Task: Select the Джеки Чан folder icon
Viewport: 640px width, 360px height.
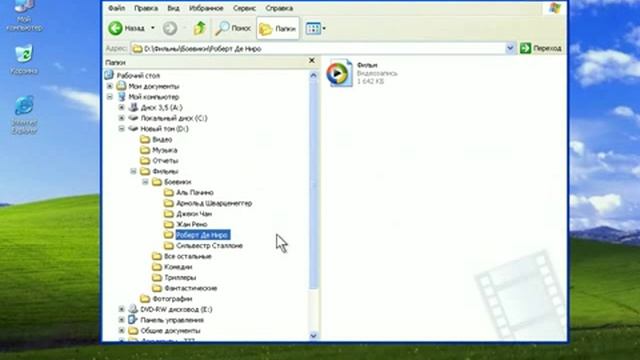Action: click(x=169, y=213)
